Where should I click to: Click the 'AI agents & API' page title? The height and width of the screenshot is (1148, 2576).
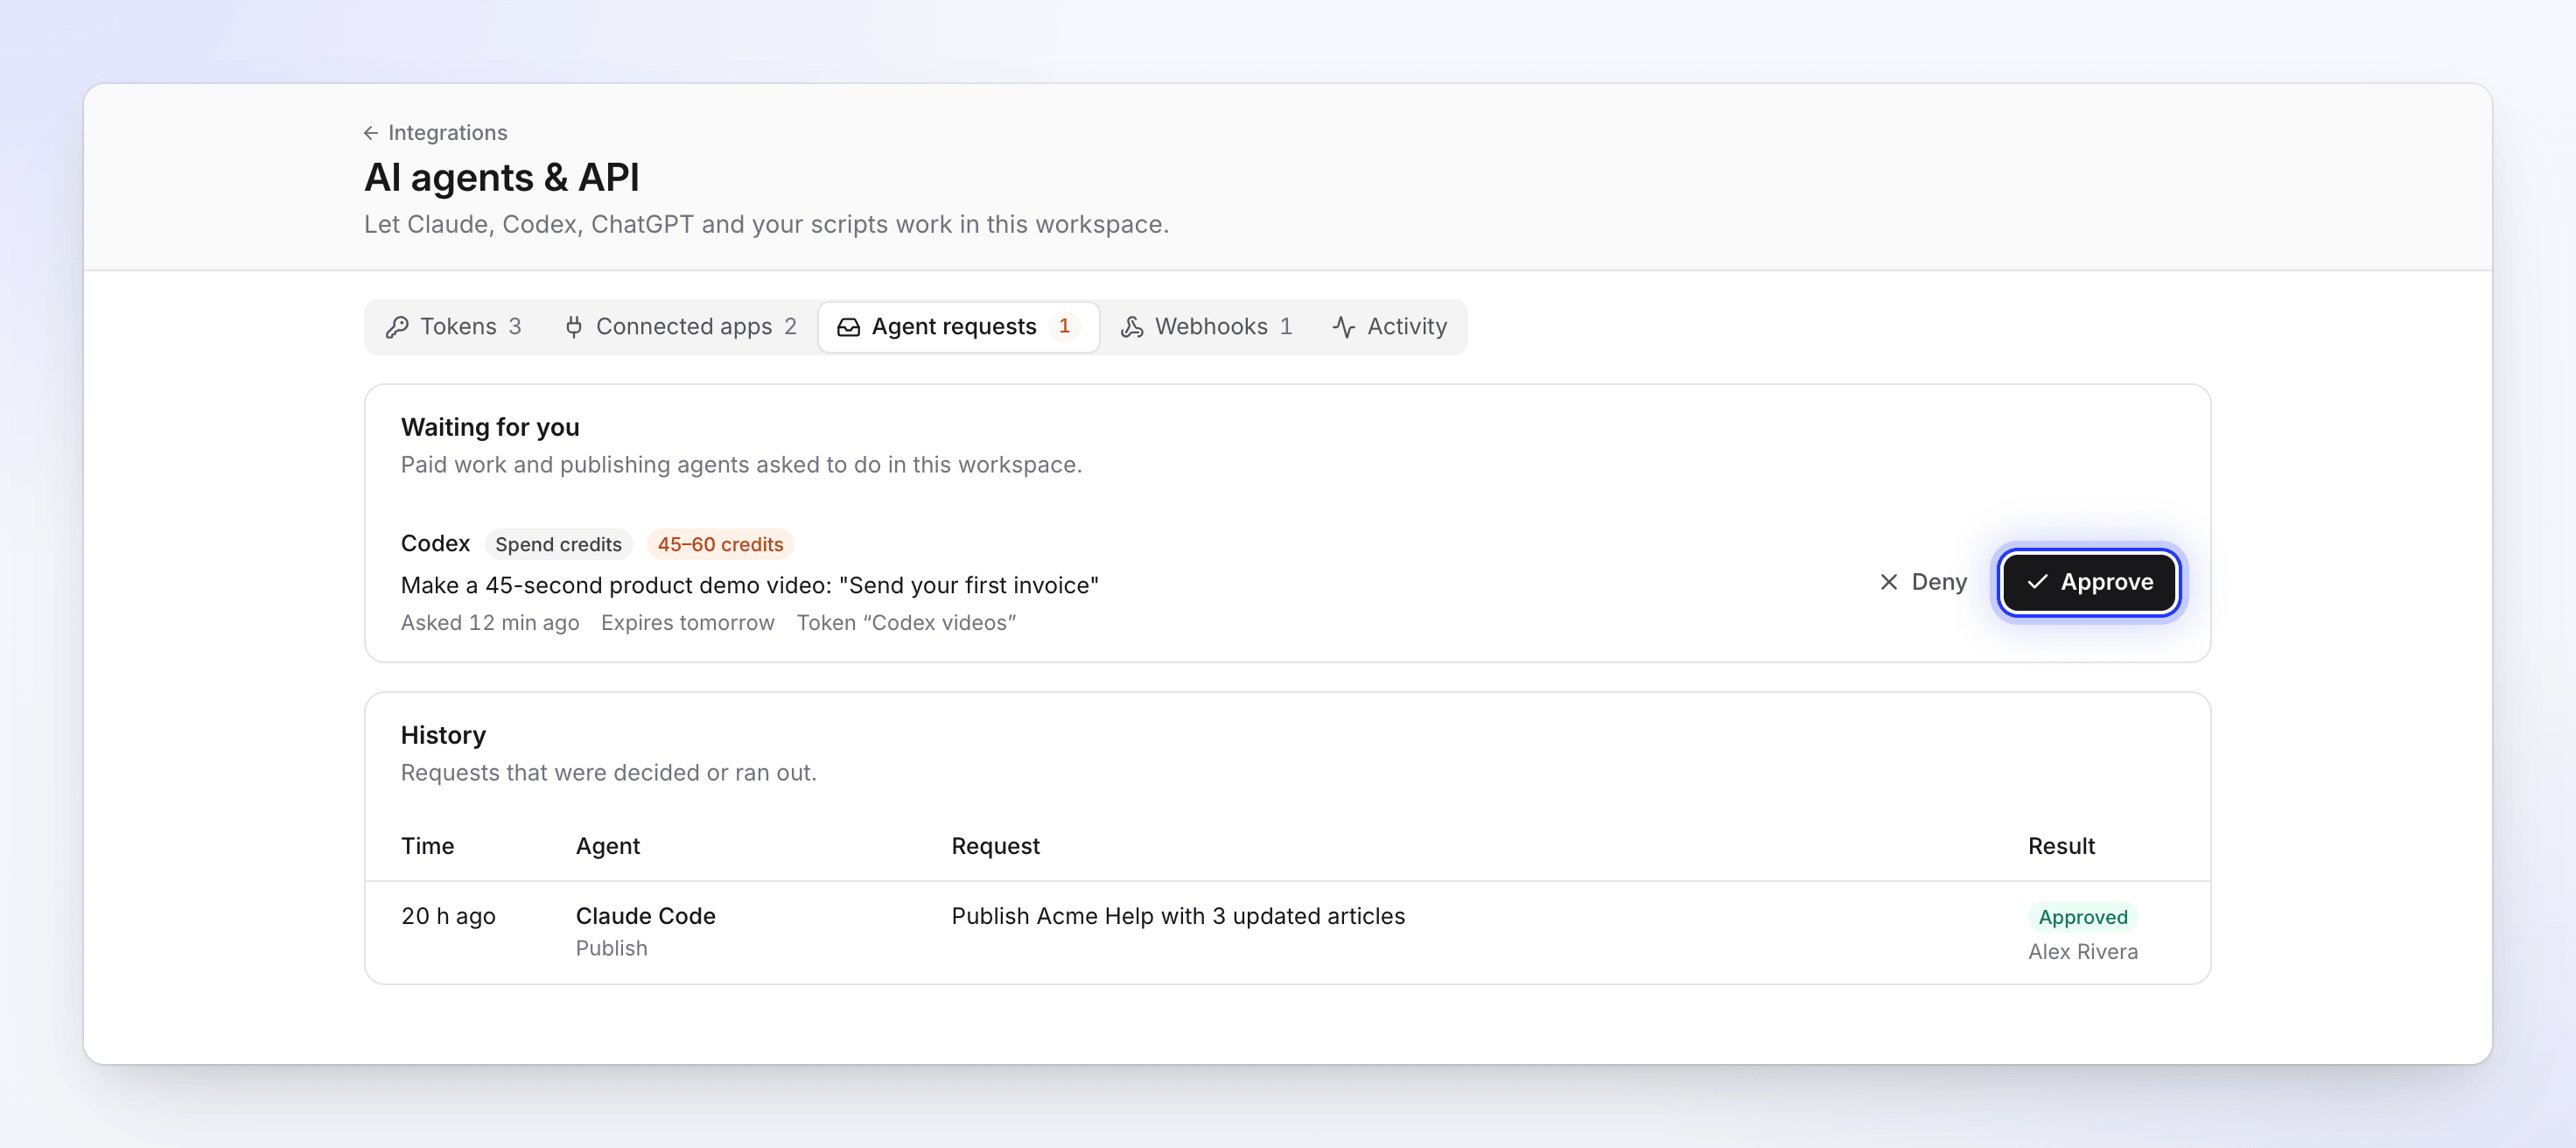501,177
